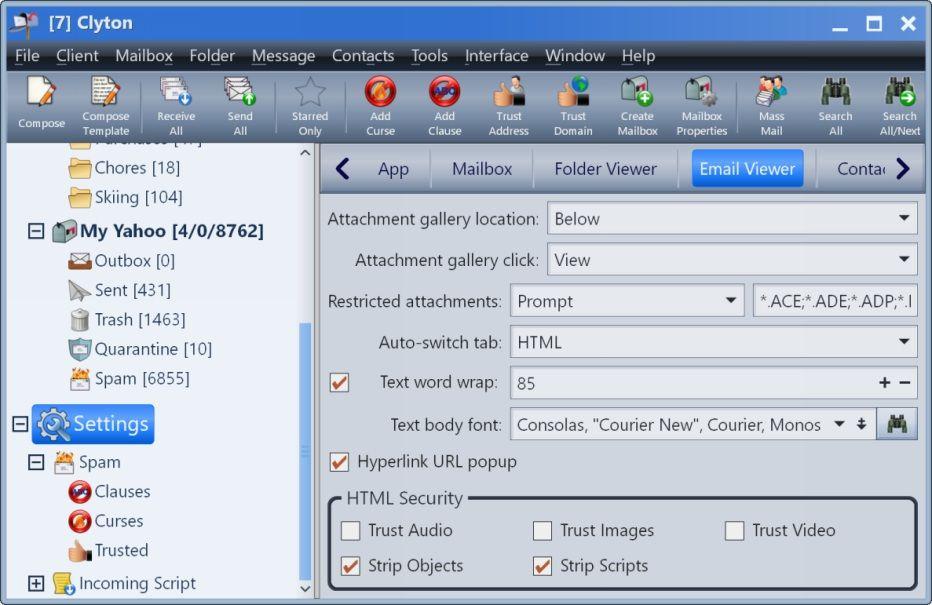Select the Settings node in tree
Image resolution: width=932 pixels, height=605 pixels.
(94, 424)
